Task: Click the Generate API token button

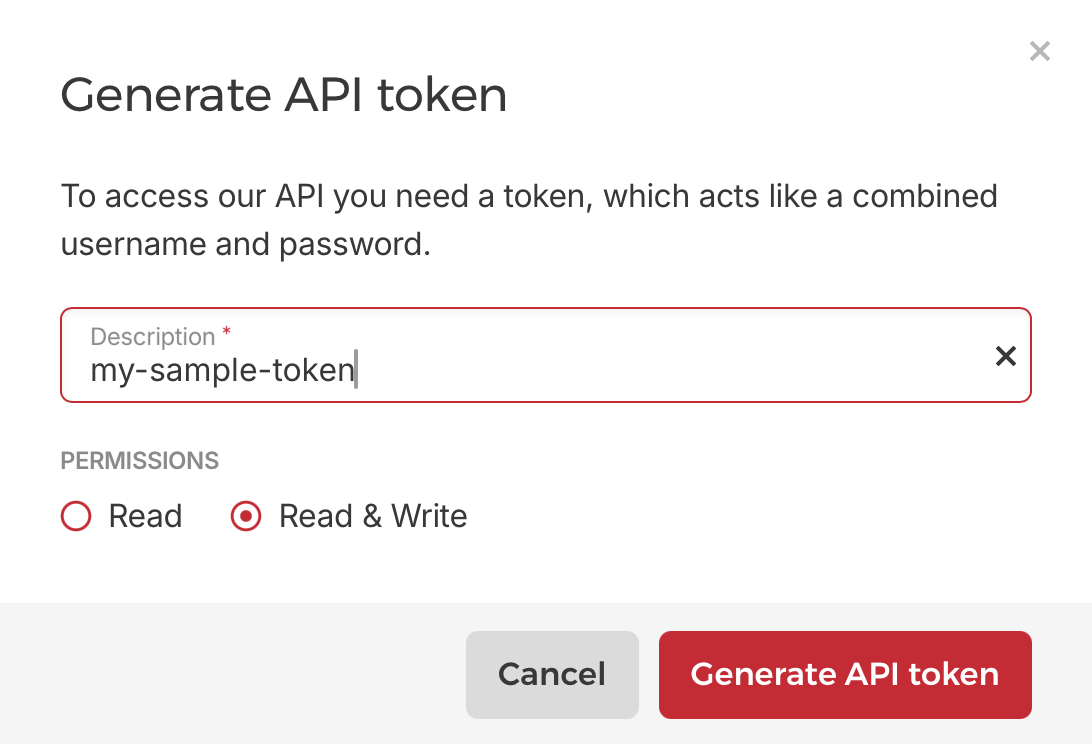Action: point(844,674)
